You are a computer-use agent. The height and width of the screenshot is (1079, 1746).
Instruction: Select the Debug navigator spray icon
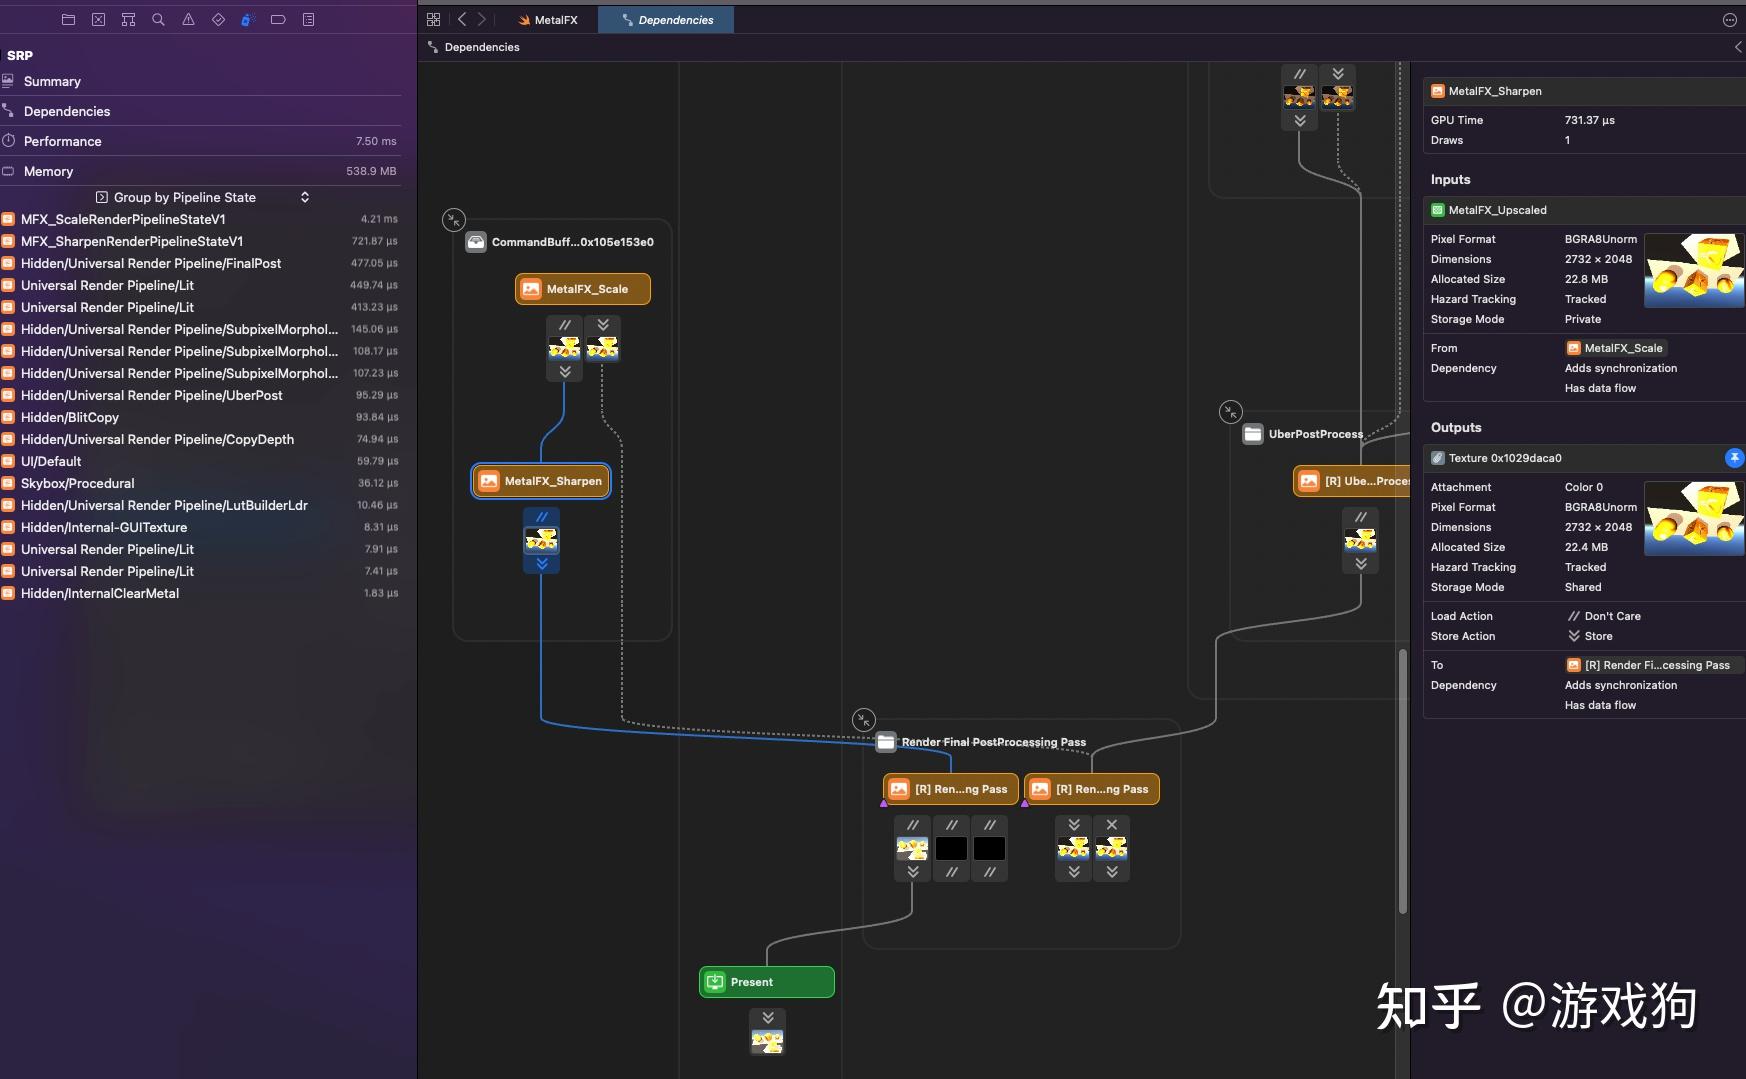click(248, 19)
